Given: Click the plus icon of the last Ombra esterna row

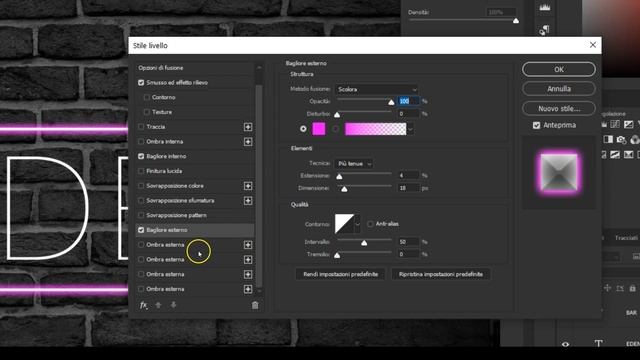Looking at the screenshot, I should coord(248,289).
